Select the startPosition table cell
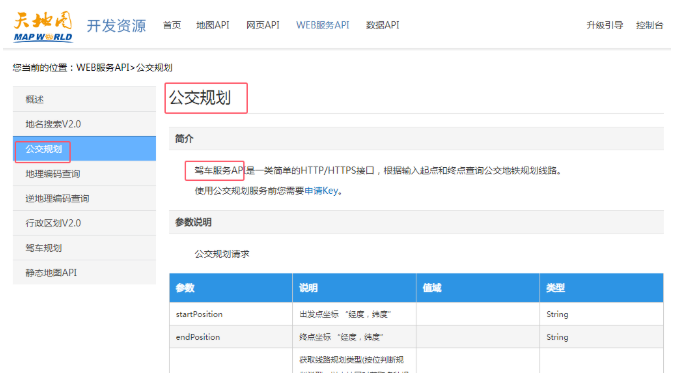 [231, 314]
